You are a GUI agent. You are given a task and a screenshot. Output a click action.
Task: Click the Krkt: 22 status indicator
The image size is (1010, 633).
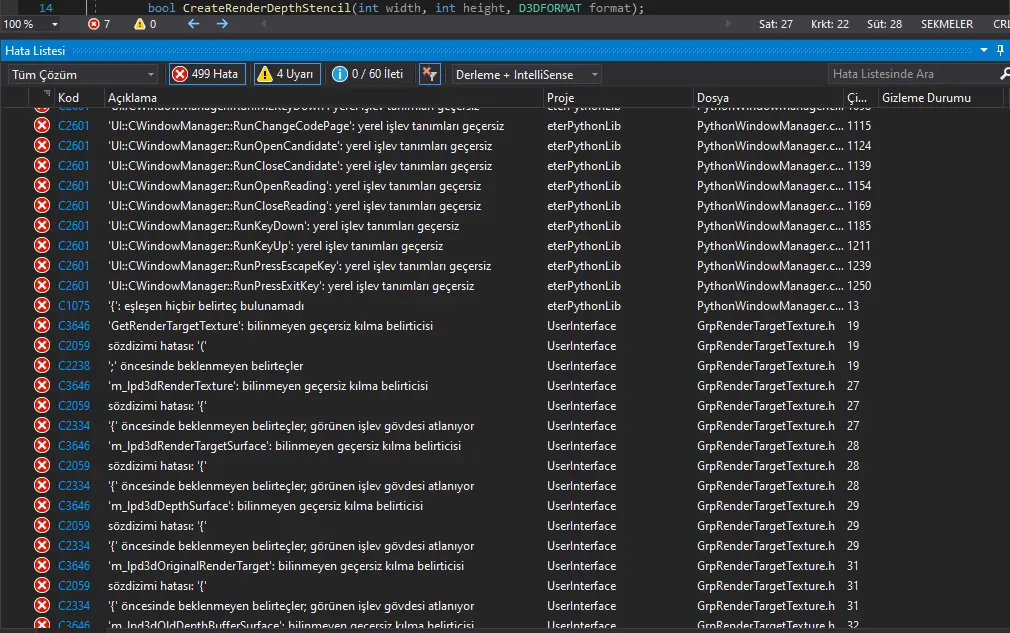(x=830, y=24)
